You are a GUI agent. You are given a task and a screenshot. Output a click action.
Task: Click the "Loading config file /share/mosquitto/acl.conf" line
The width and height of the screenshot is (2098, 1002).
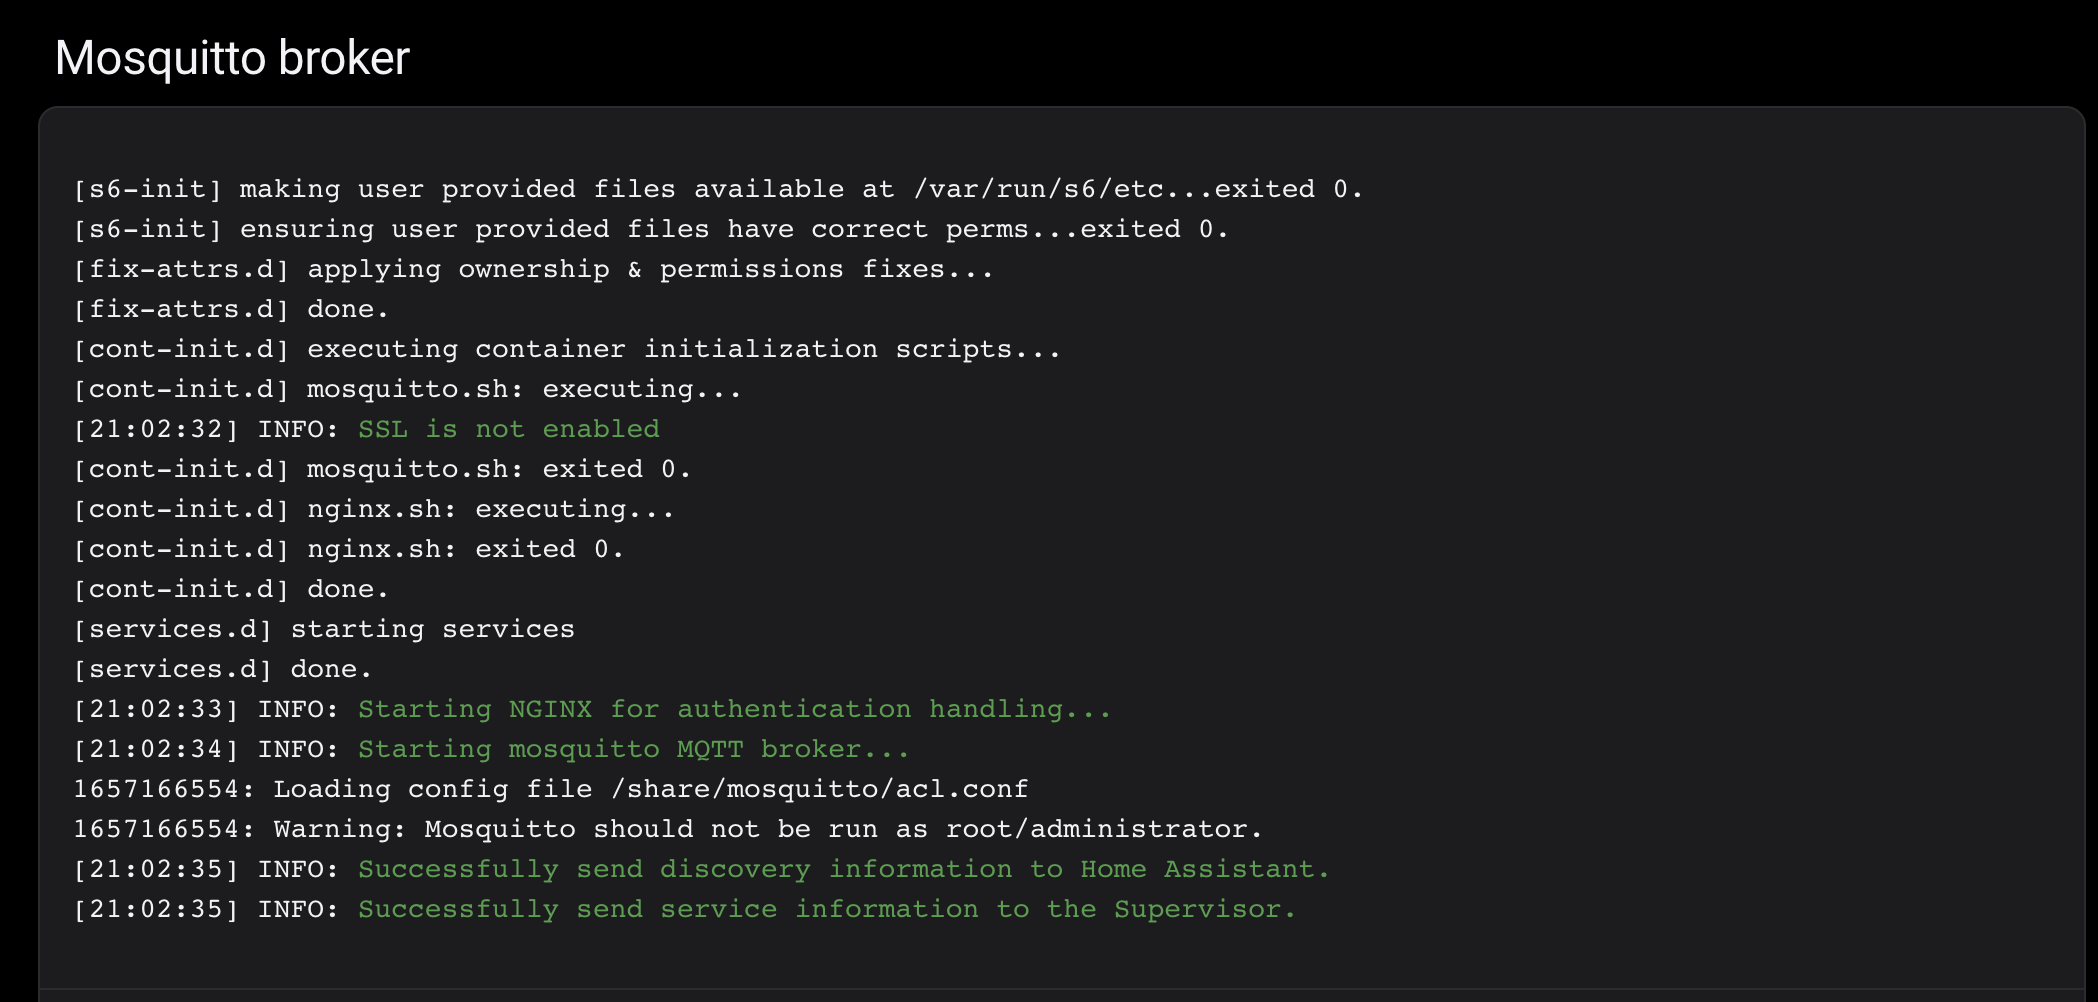551,789
